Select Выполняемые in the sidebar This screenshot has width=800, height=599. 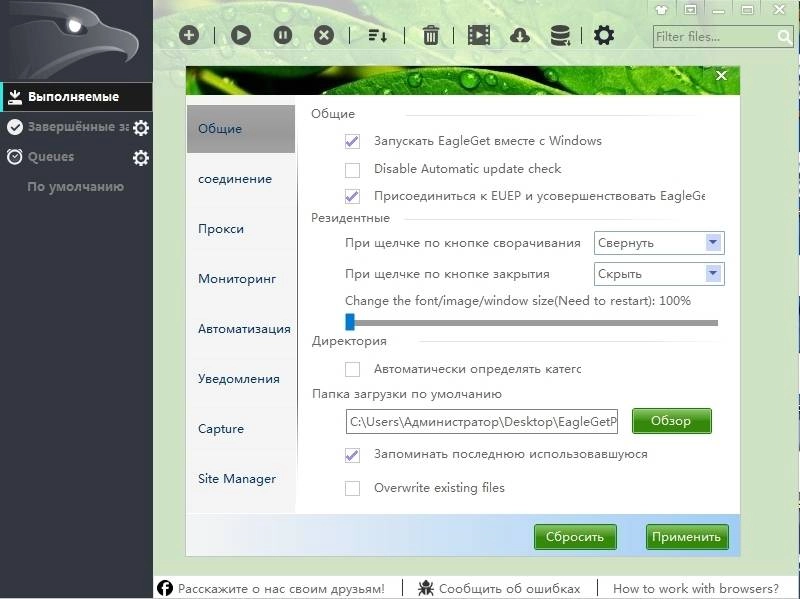coord(77,97)
